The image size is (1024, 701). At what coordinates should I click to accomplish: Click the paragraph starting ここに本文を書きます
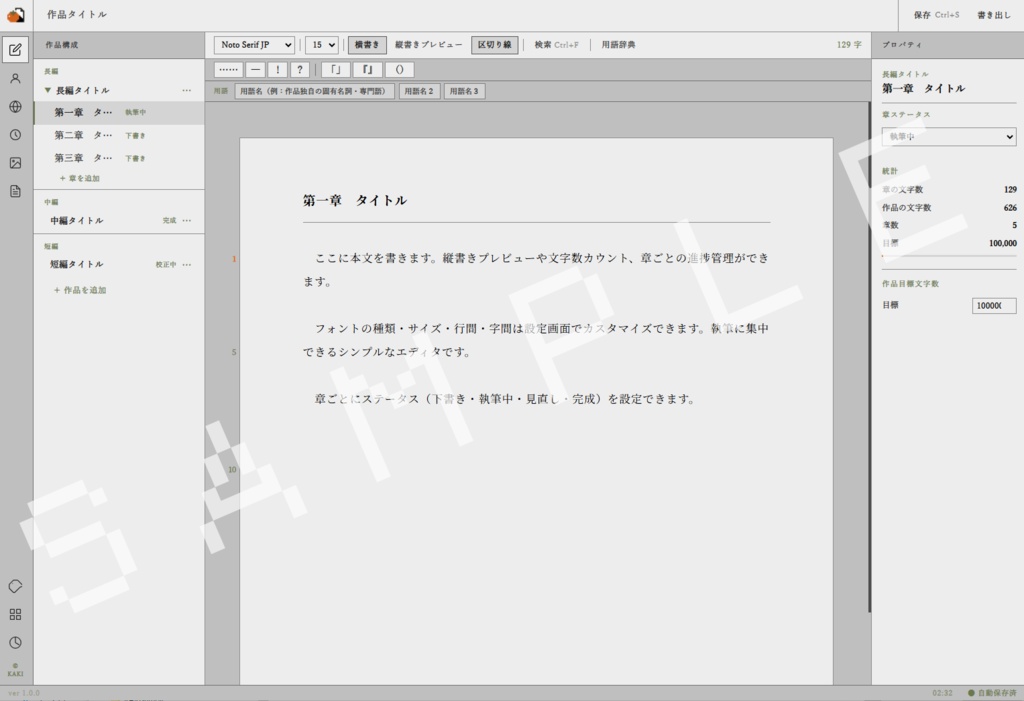(x=536, y=270)
